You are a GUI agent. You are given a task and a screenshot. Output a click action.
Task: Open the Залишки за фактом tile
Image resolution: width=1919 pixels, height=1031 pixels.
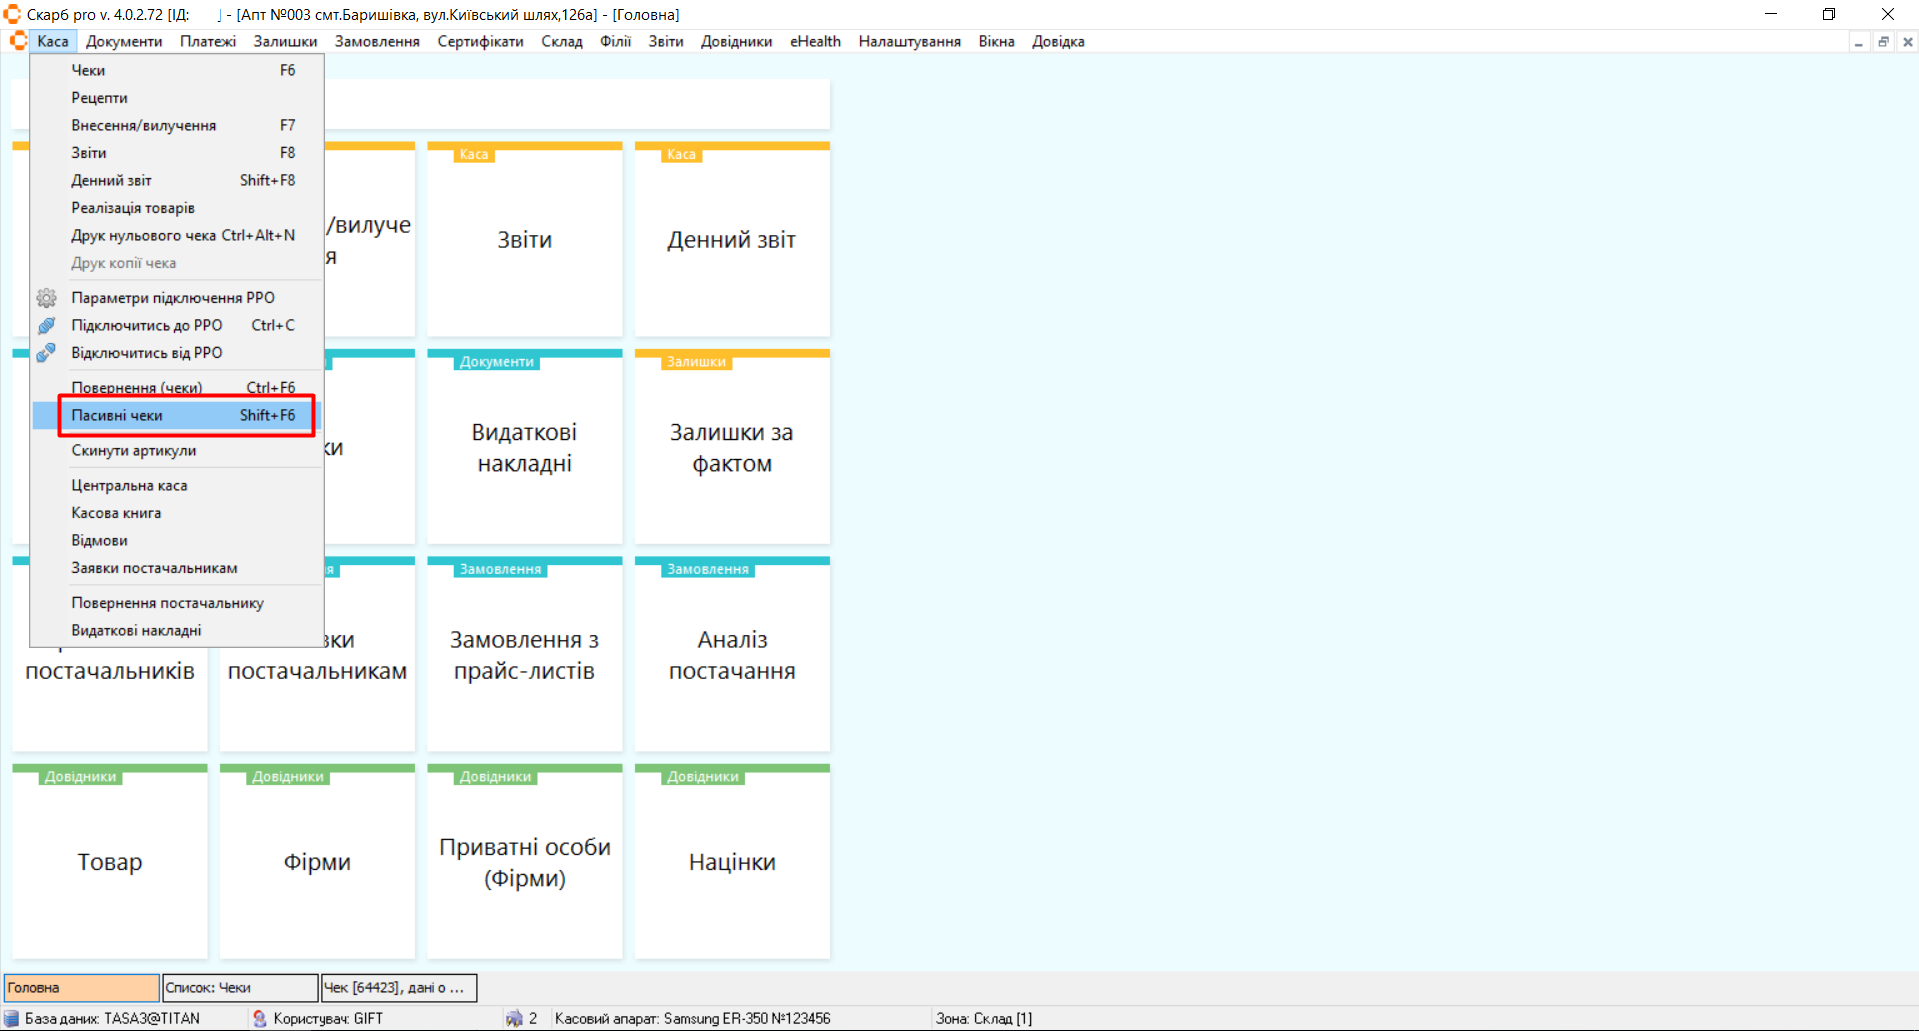(732, 448)
